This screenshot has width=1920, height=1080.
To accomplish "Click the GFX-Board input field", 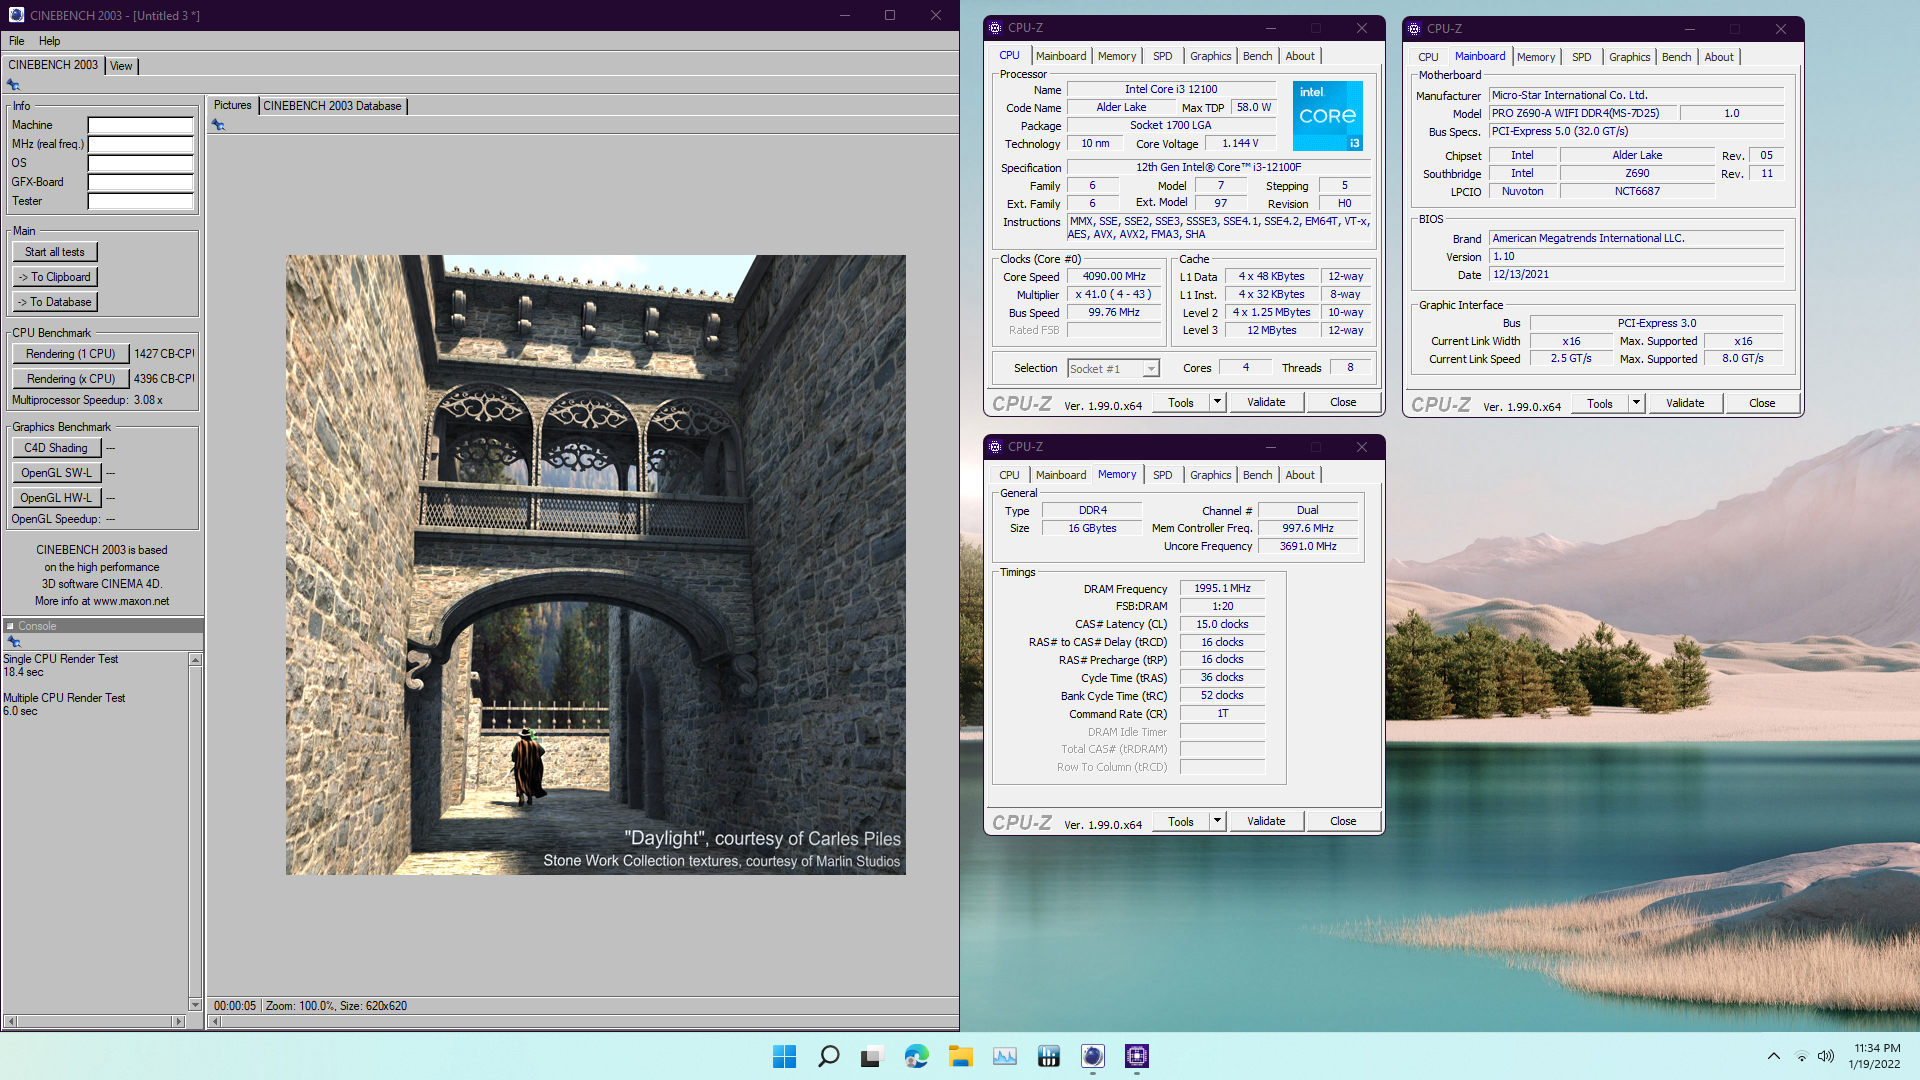I will pos(140,182).
